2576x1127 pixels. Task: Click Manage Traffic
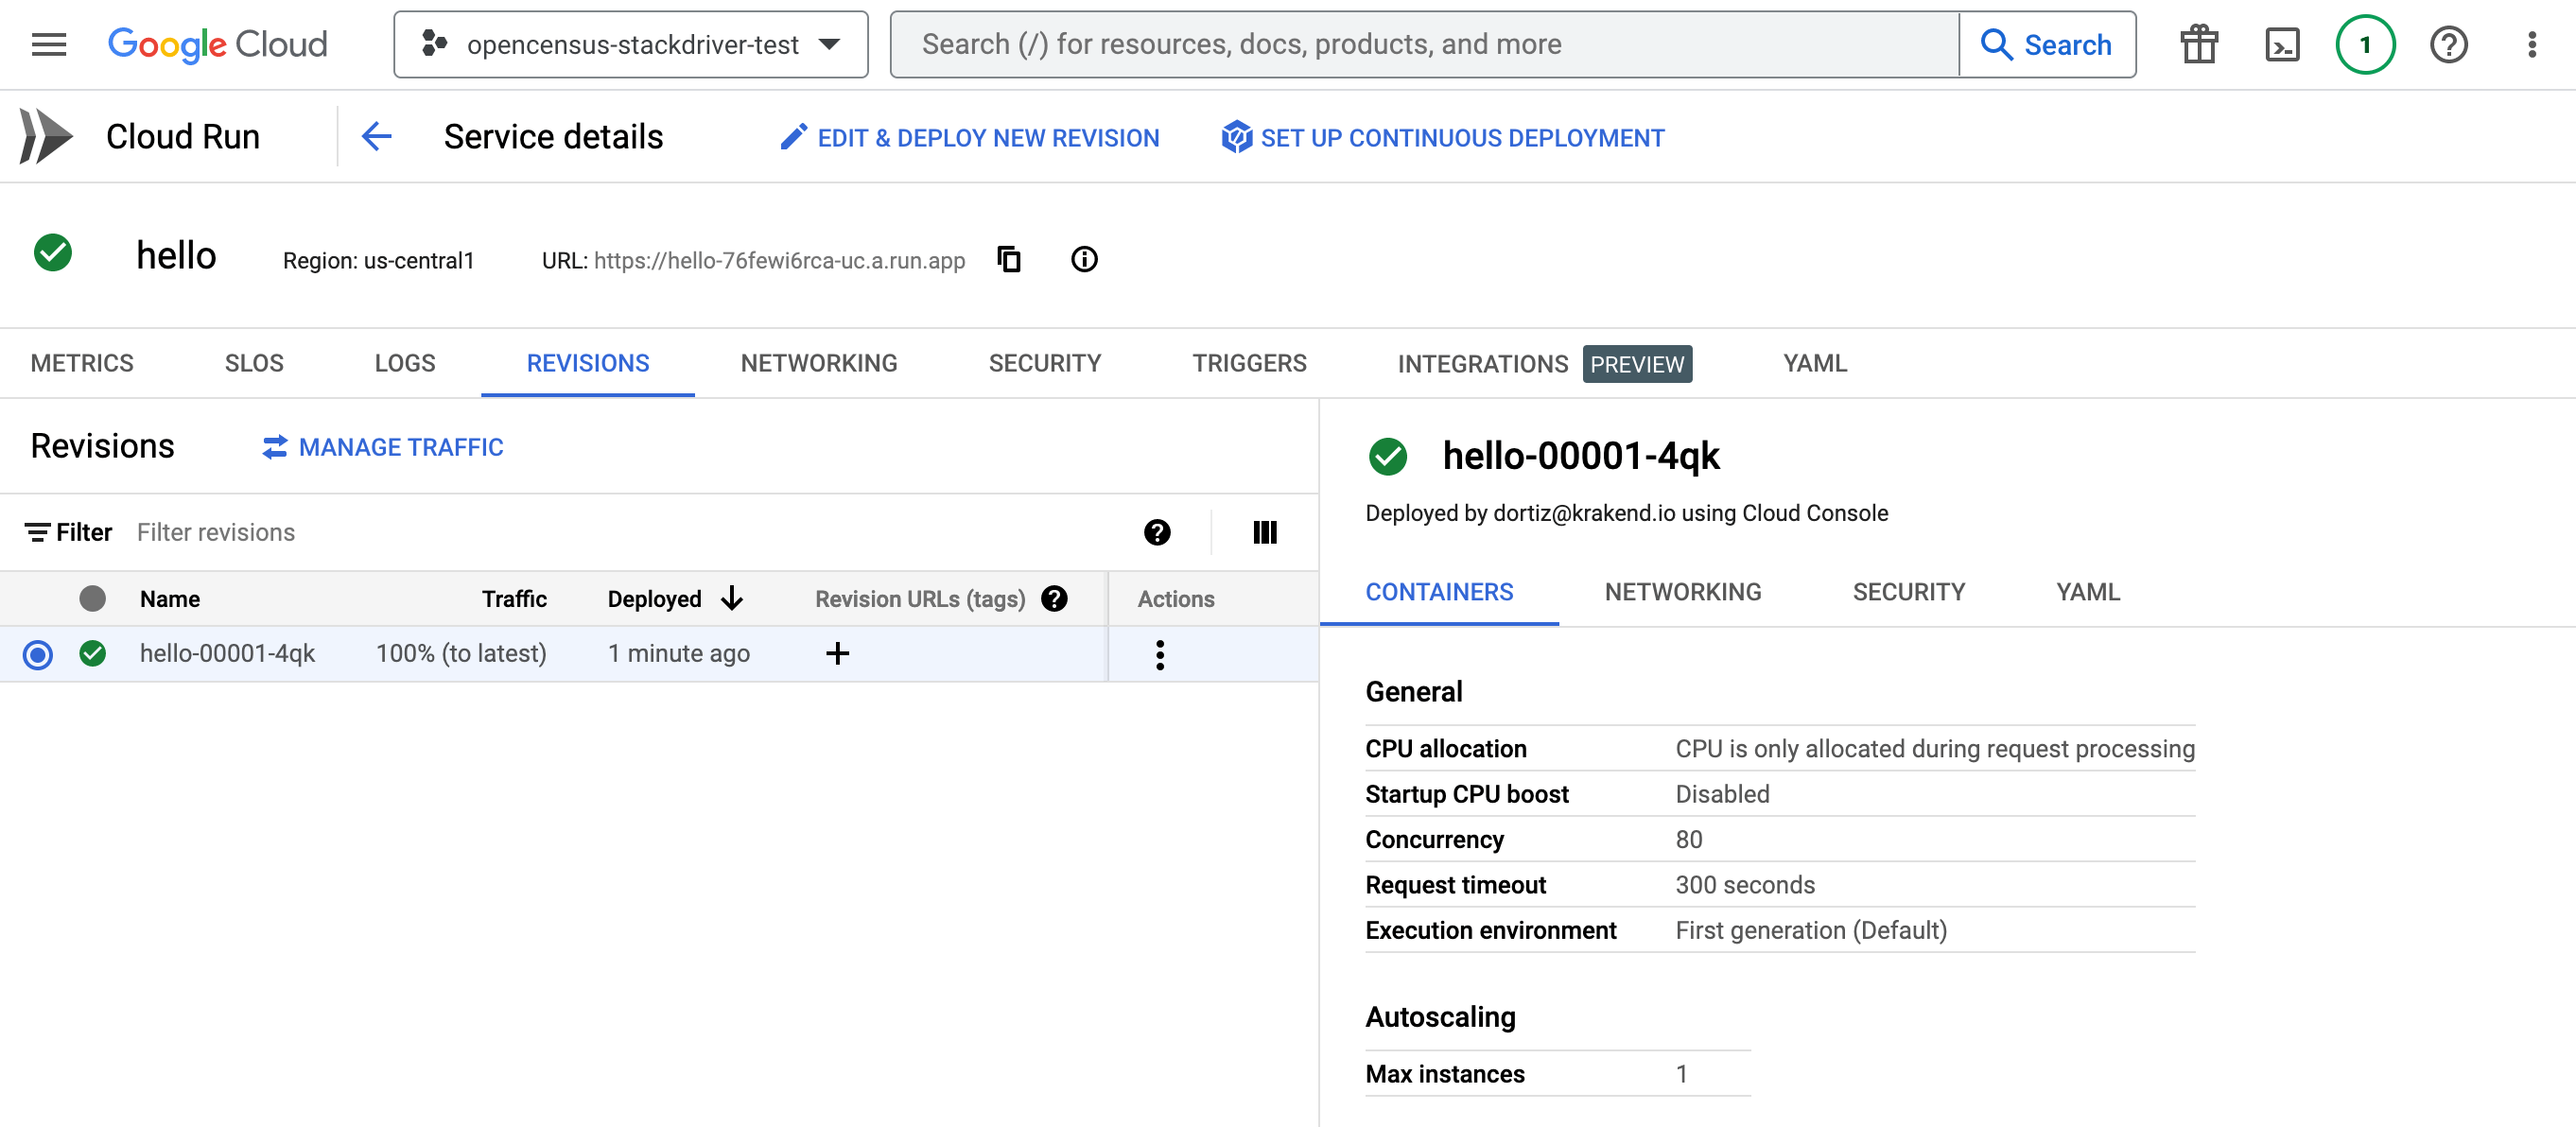[383, 447]
